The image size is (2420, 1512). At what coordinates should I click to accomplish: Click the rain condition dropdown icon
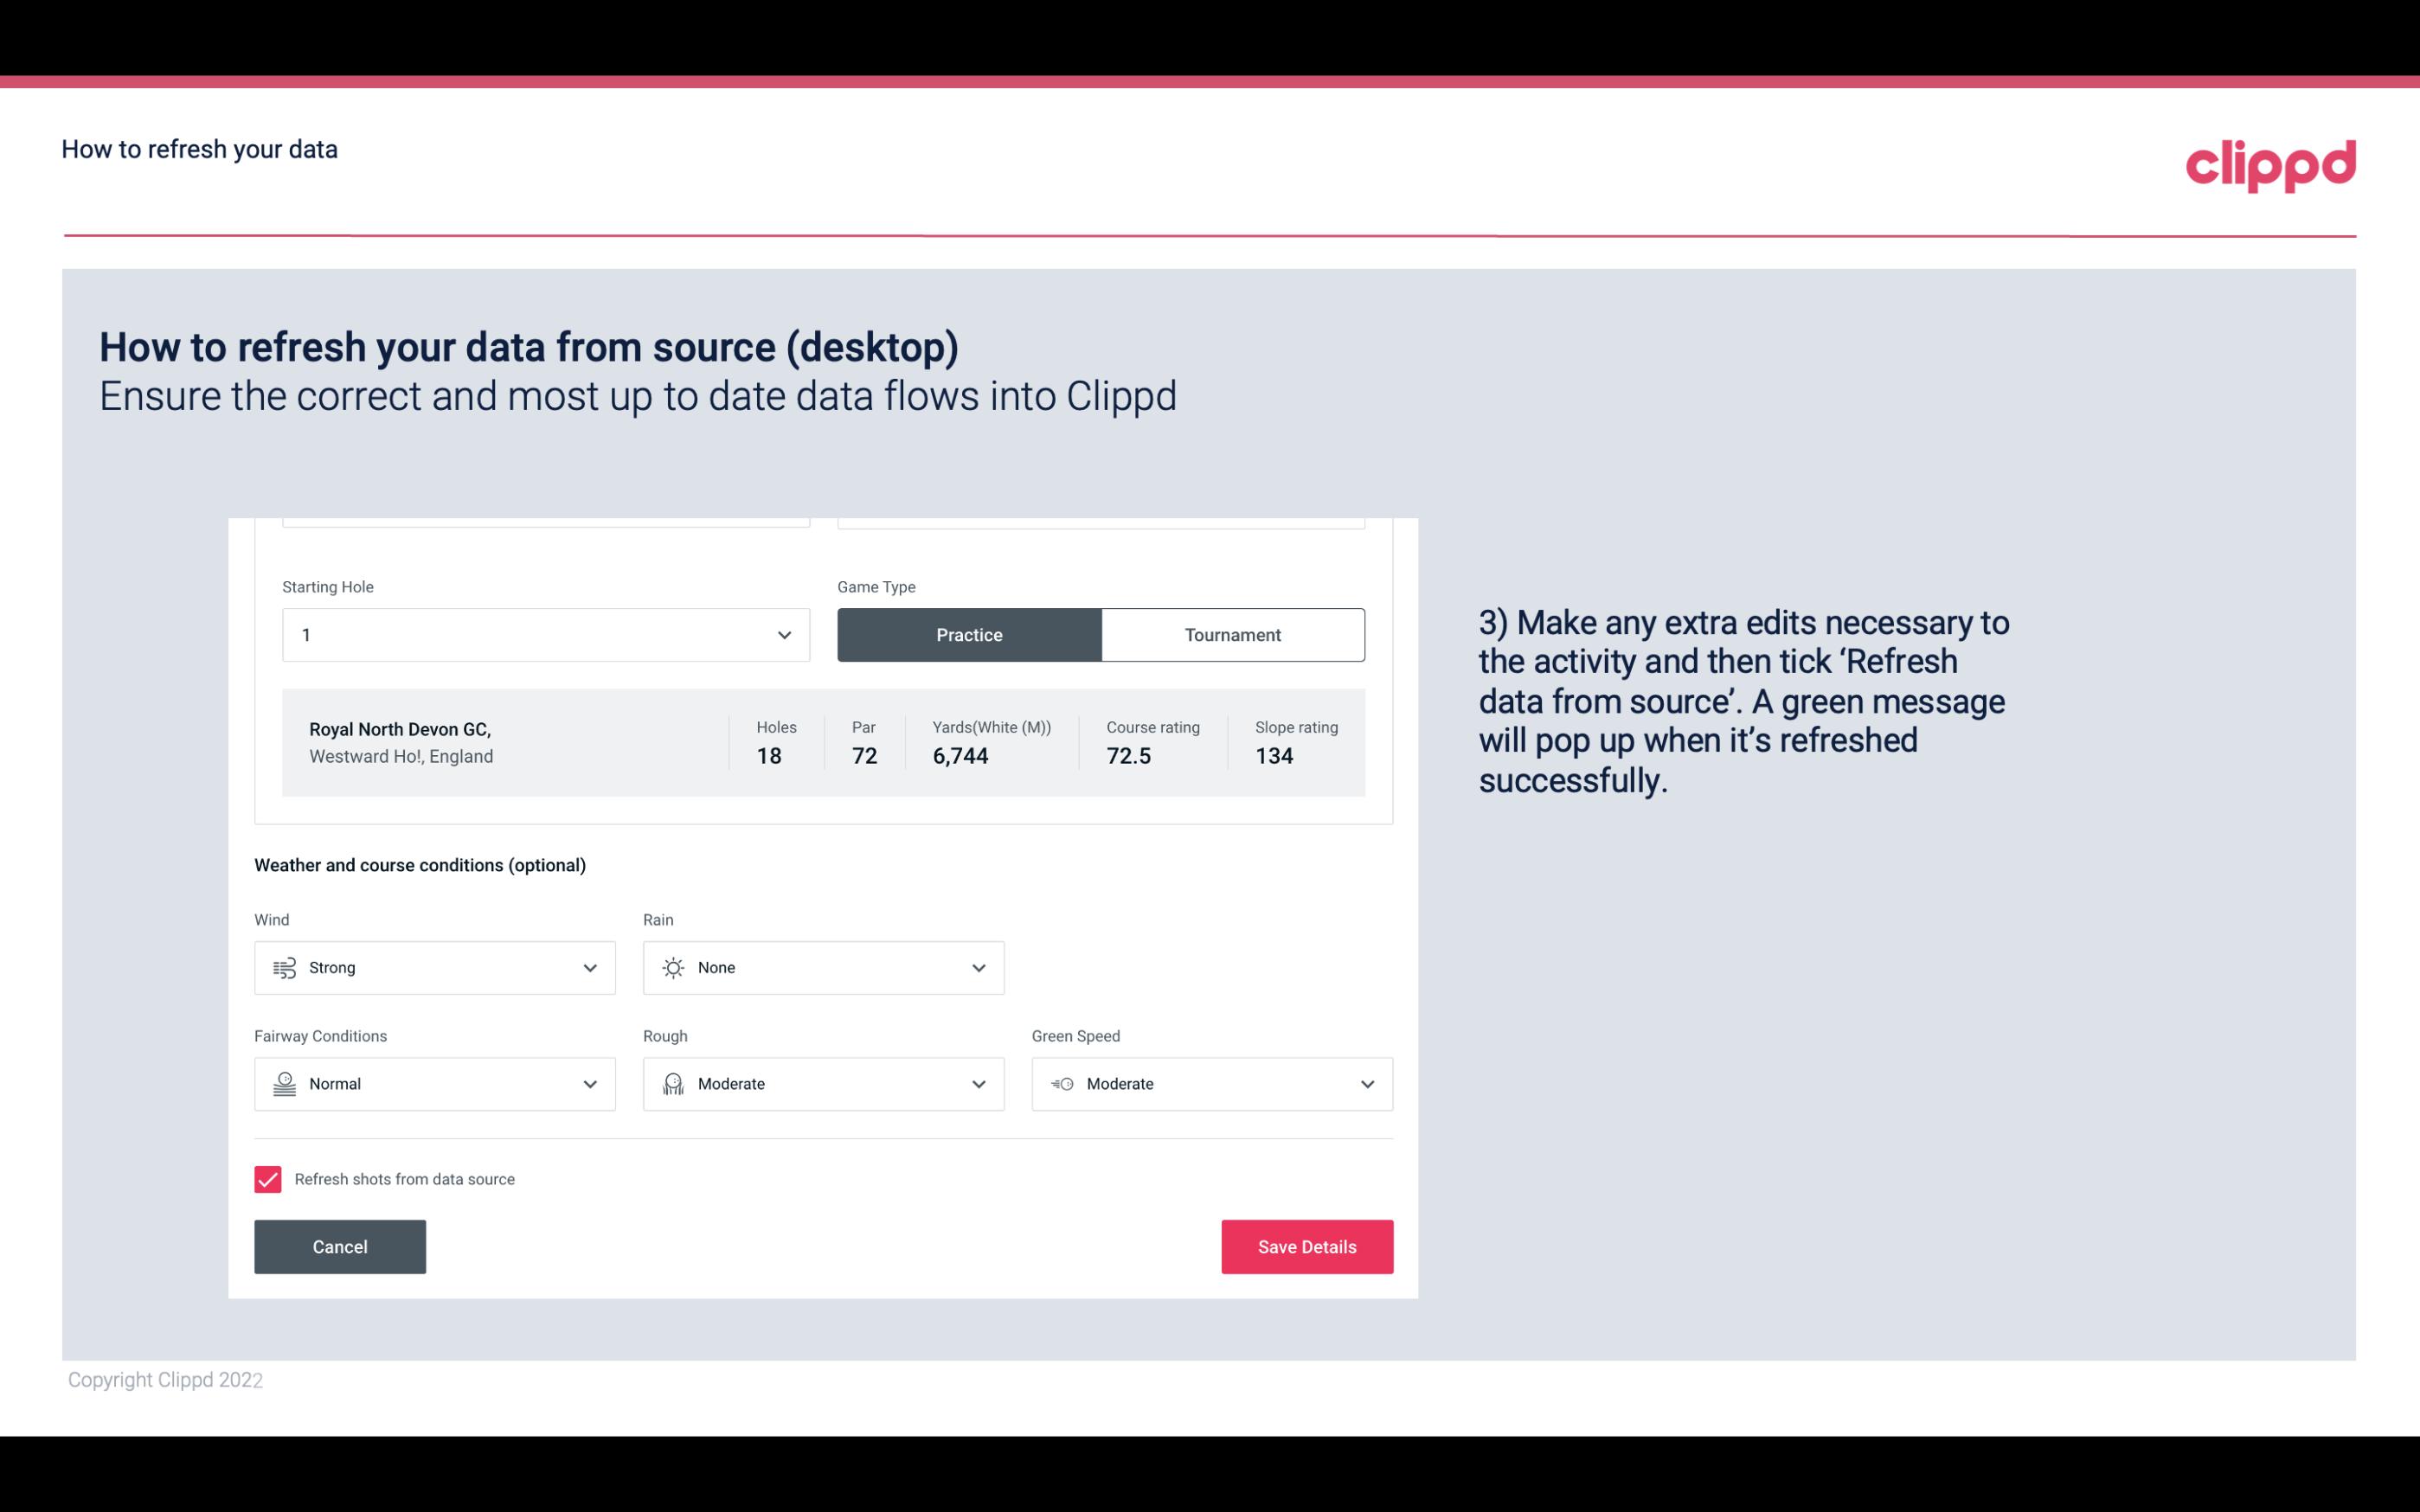[978, 967]
